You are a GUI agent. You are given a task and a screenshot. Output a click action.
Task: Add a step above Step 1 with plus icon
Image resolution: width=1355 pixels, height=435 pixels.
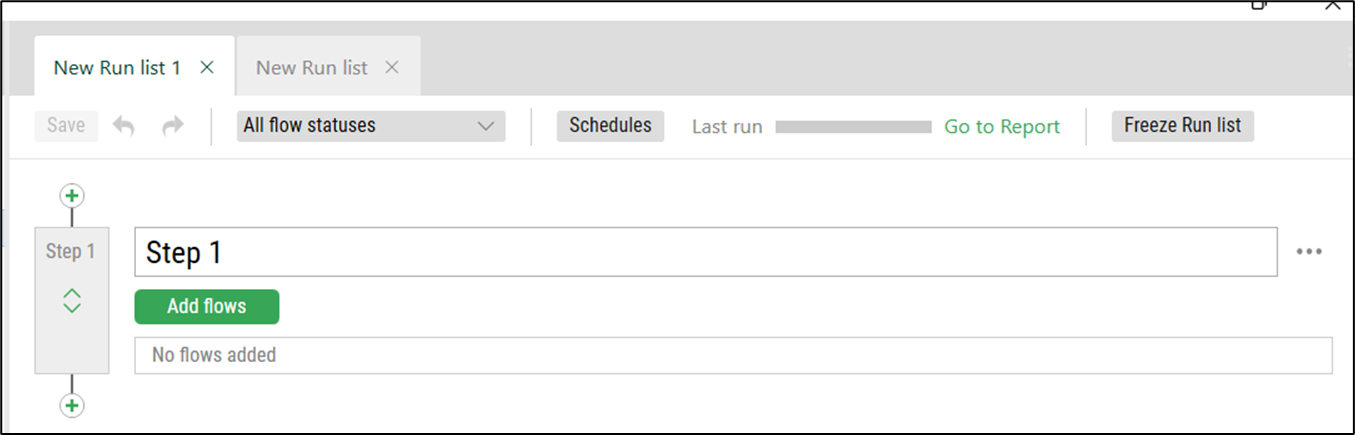click(72, 195)
